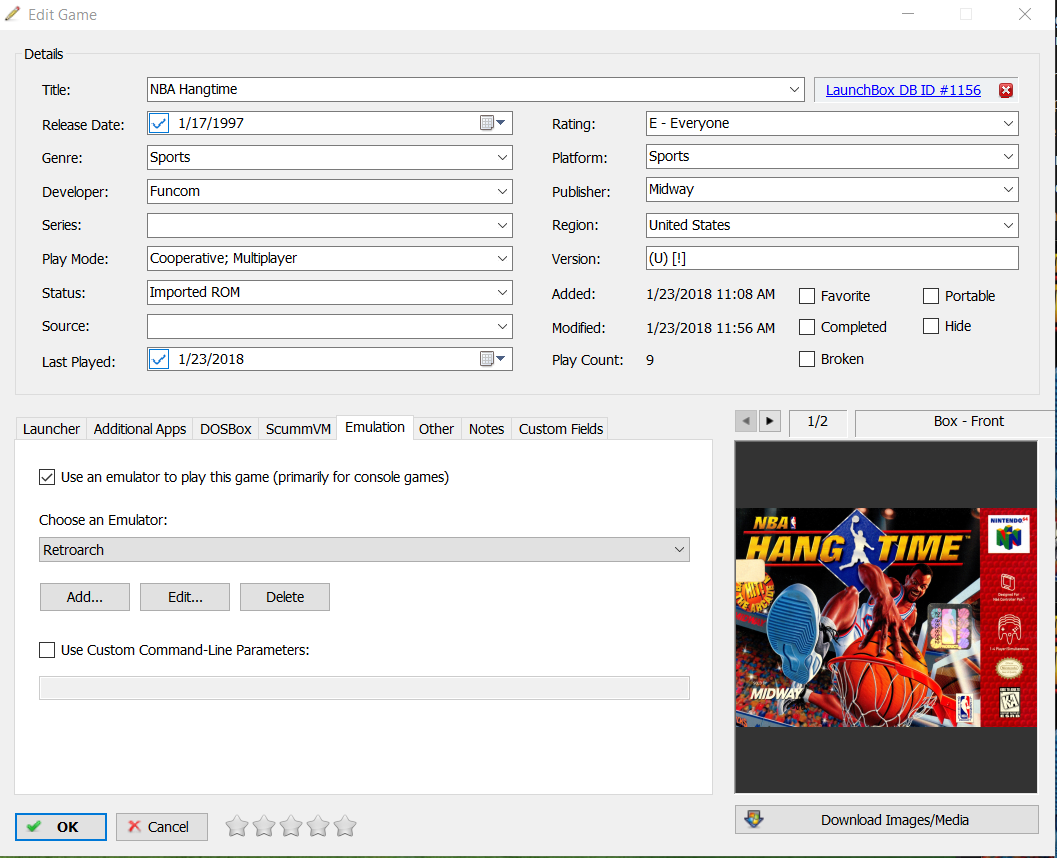Uncheck the Release Date checkbox
1057x858 pixels.
pos(159,123)
